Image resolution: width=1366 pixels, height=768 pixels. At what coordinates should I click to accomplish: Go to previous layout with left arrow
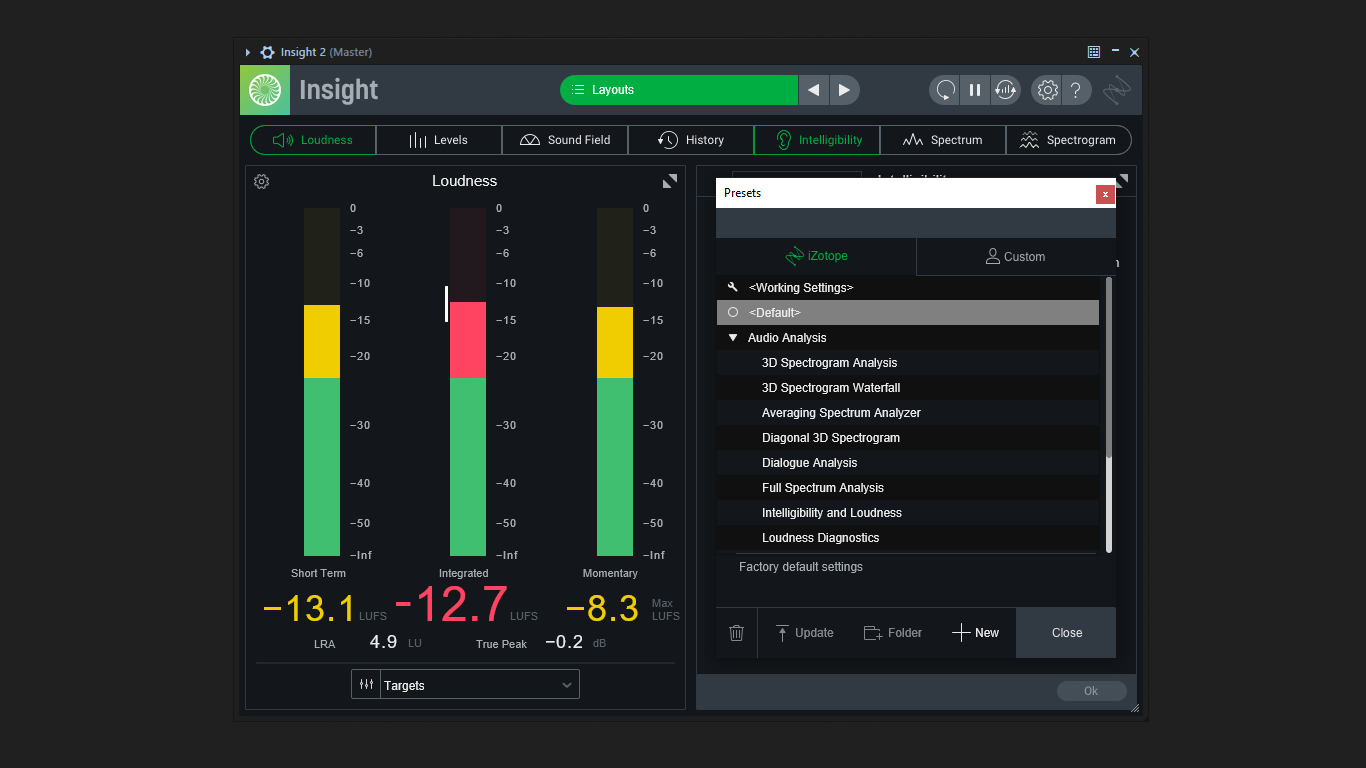(x=813, y=90)
